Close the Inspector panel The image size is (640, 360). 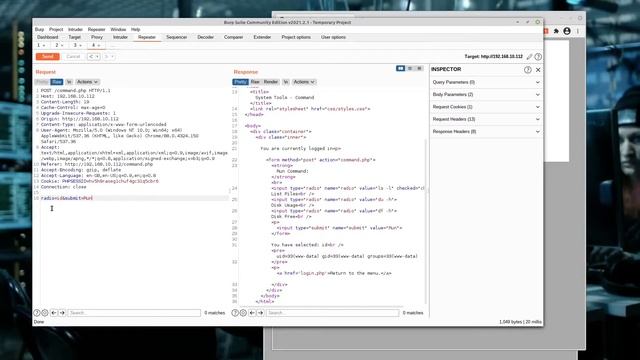point(538,70)
